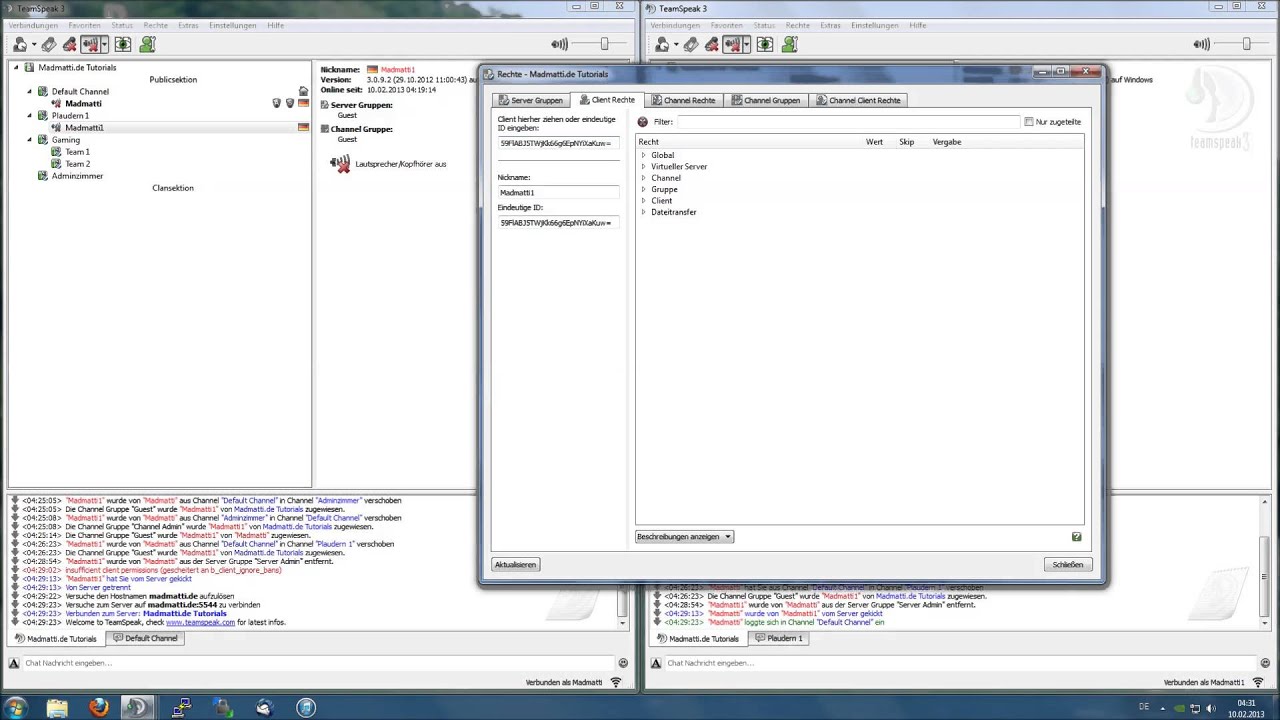Switch to Plaudern 1 chat tab in right window
Screen dimensions: 1280x720
(779, 638)
